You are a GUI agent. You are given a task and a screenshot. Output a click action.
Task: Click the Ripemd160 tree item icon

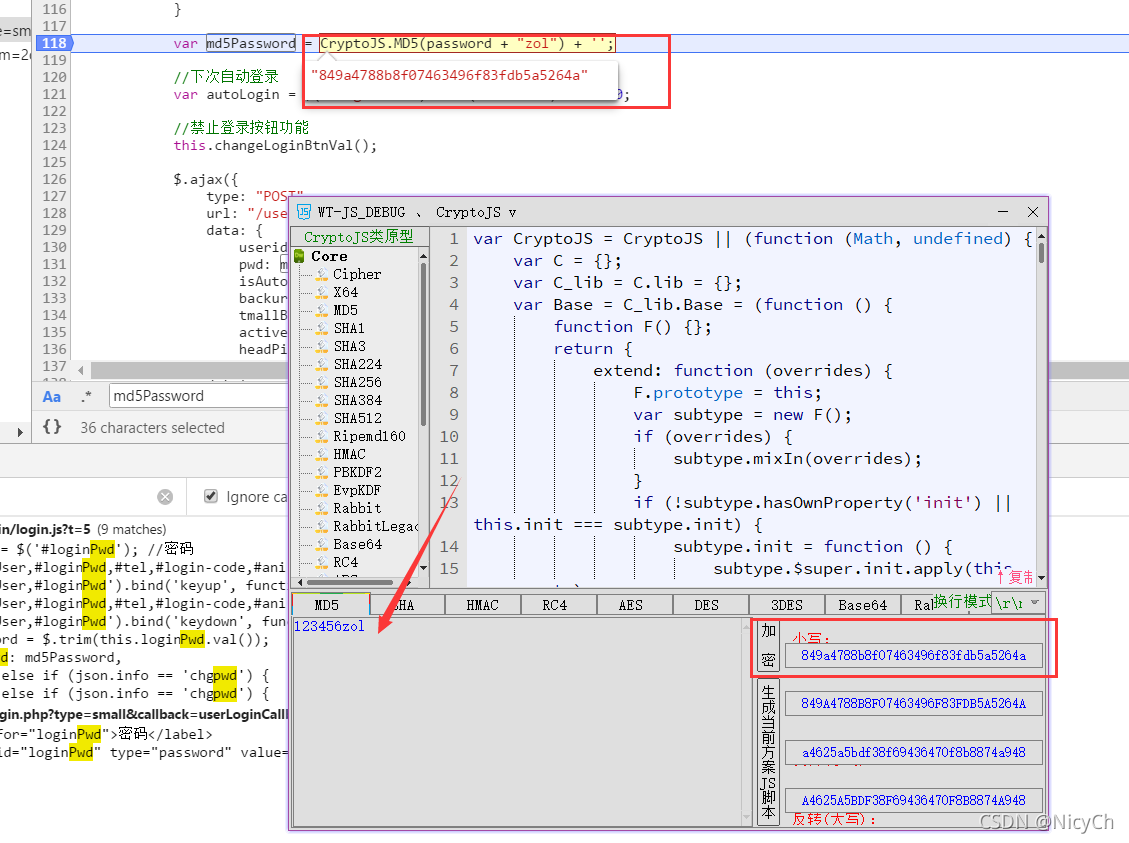(x=323, y=436)
